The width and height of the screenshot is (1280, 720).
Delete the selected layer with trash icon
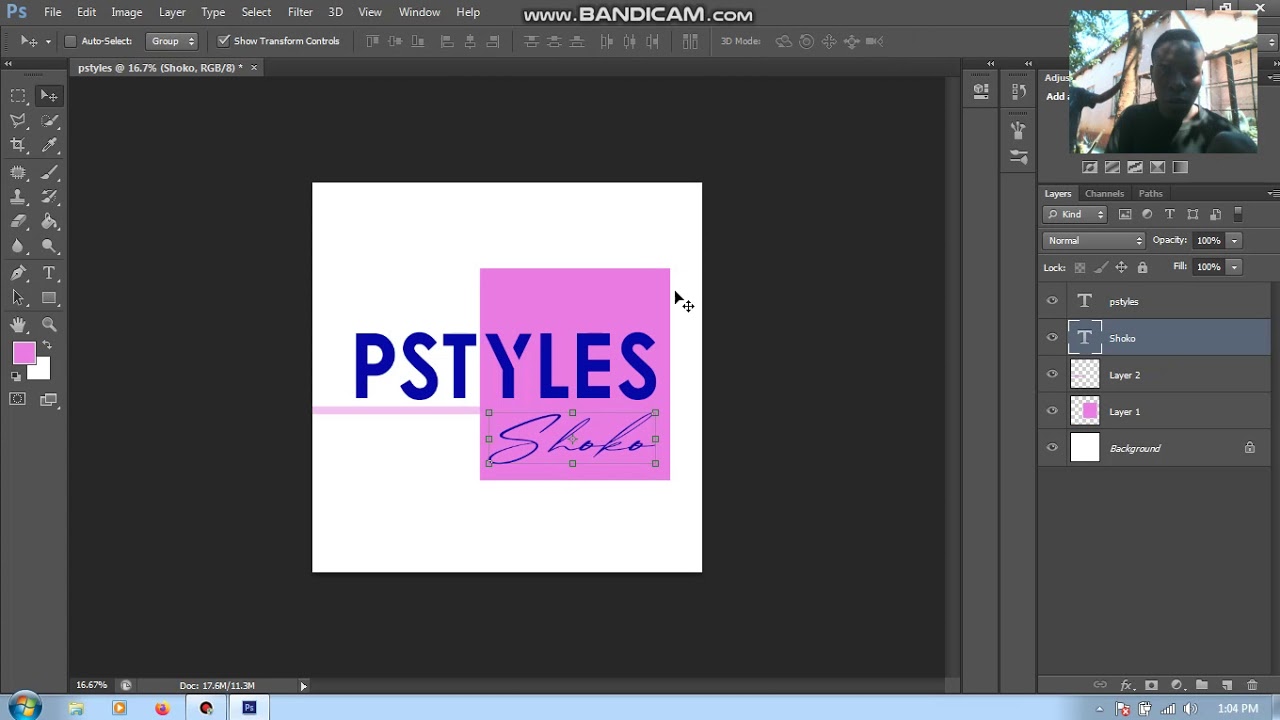tap(1252, 685)
